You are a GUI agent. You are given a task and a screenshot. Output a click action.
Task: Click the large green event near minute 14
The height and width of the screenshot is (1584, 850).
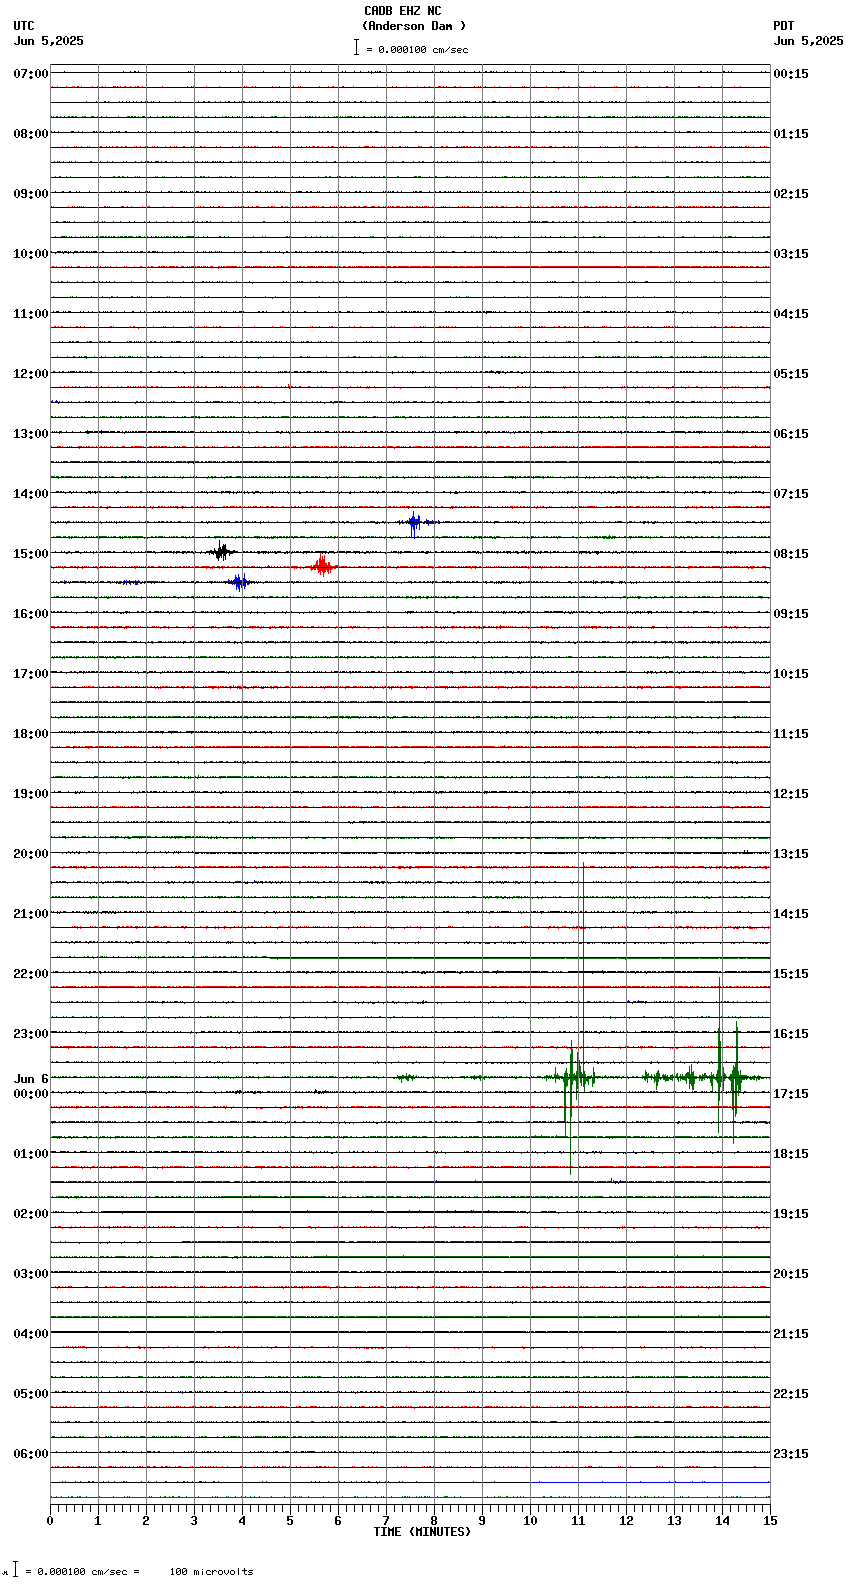(x=727, y=1078)
